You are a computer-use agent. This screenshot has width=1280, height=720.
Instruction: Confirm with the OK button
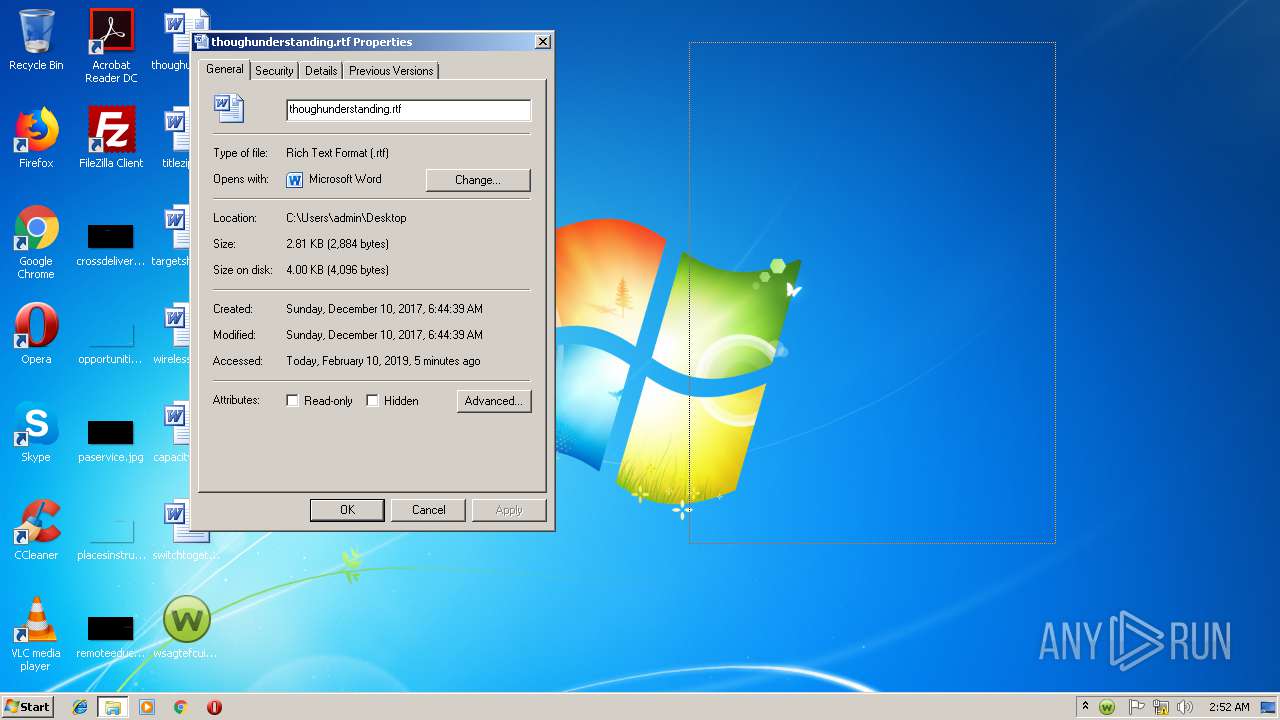click(x=347, y=510)
